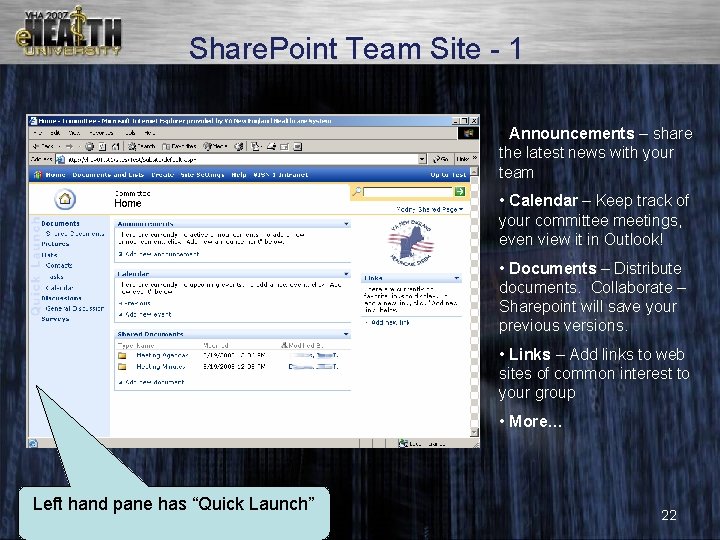Click the Up to Test link
Image resolution: width=720 pixels, height=540 pixels.
click(448, 174)
